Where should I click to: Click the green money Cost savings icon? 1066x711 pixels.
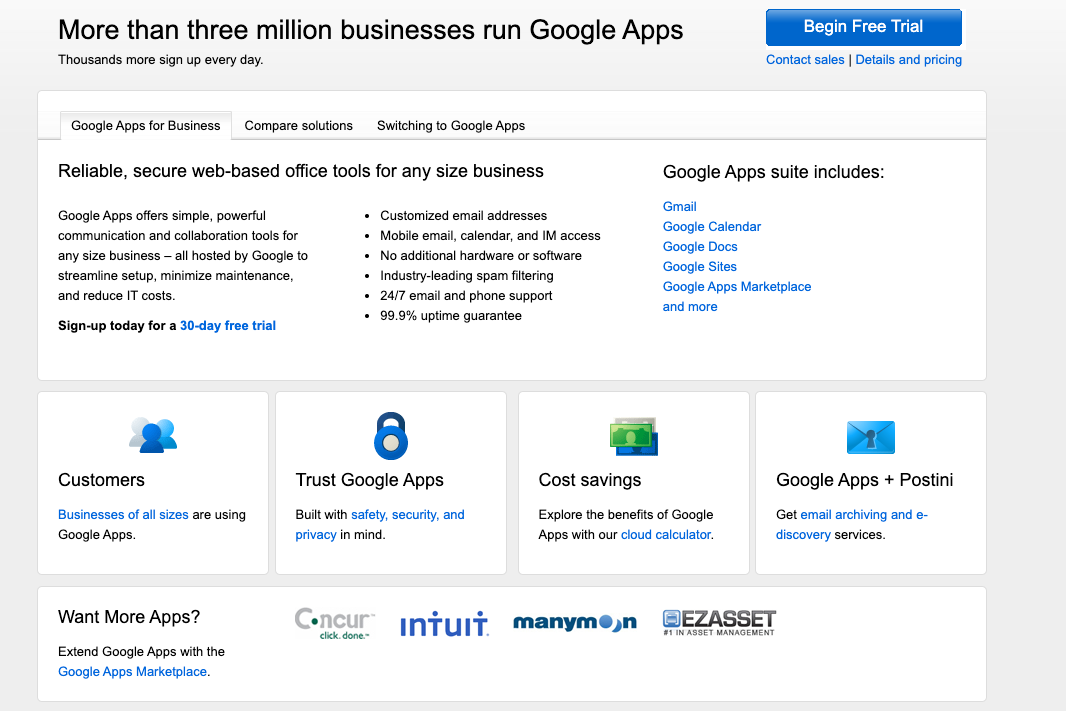point(634,436)
